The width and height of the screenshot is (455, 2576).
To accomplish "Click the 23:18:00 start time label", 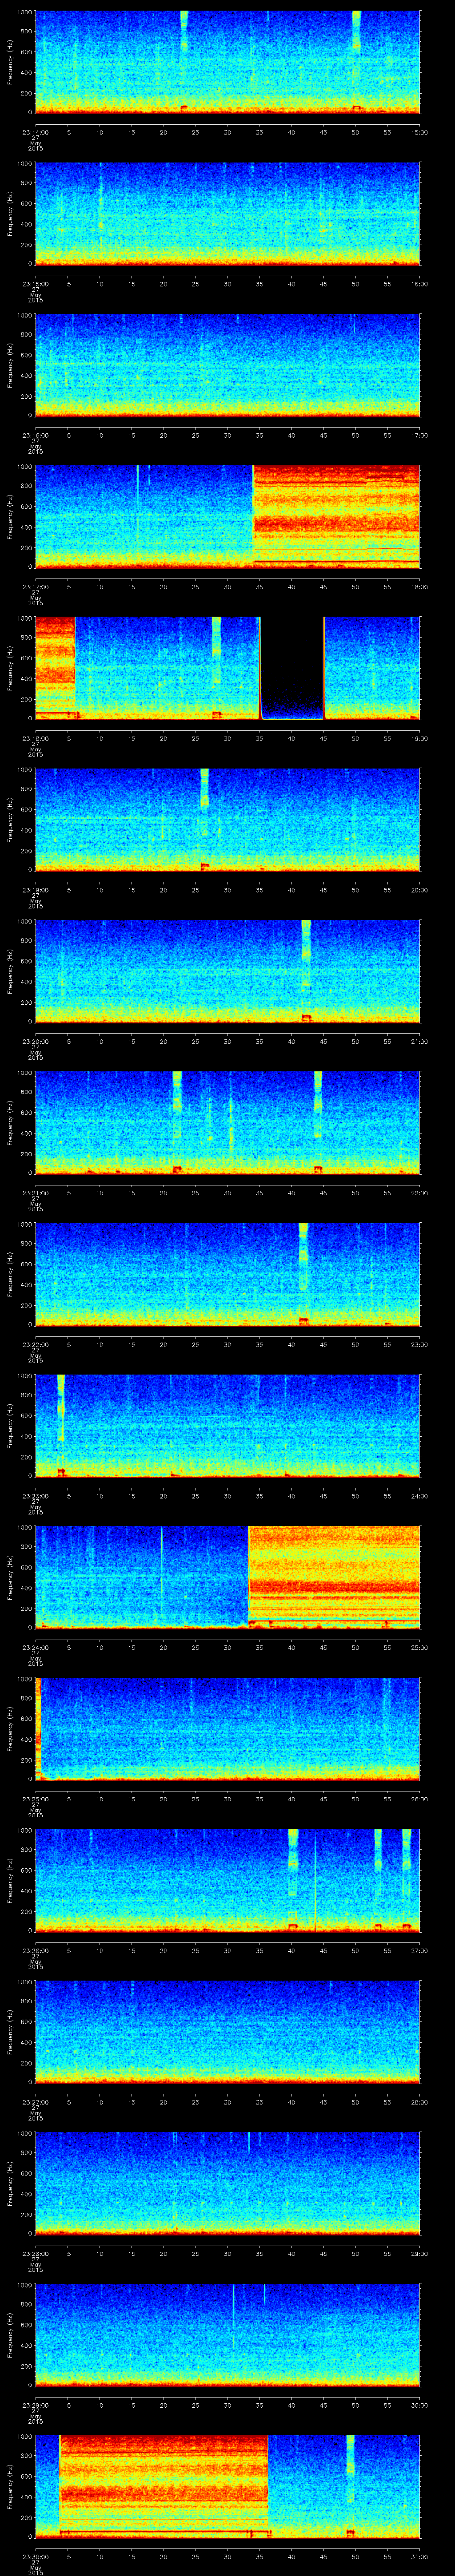I will pos(35,738).
